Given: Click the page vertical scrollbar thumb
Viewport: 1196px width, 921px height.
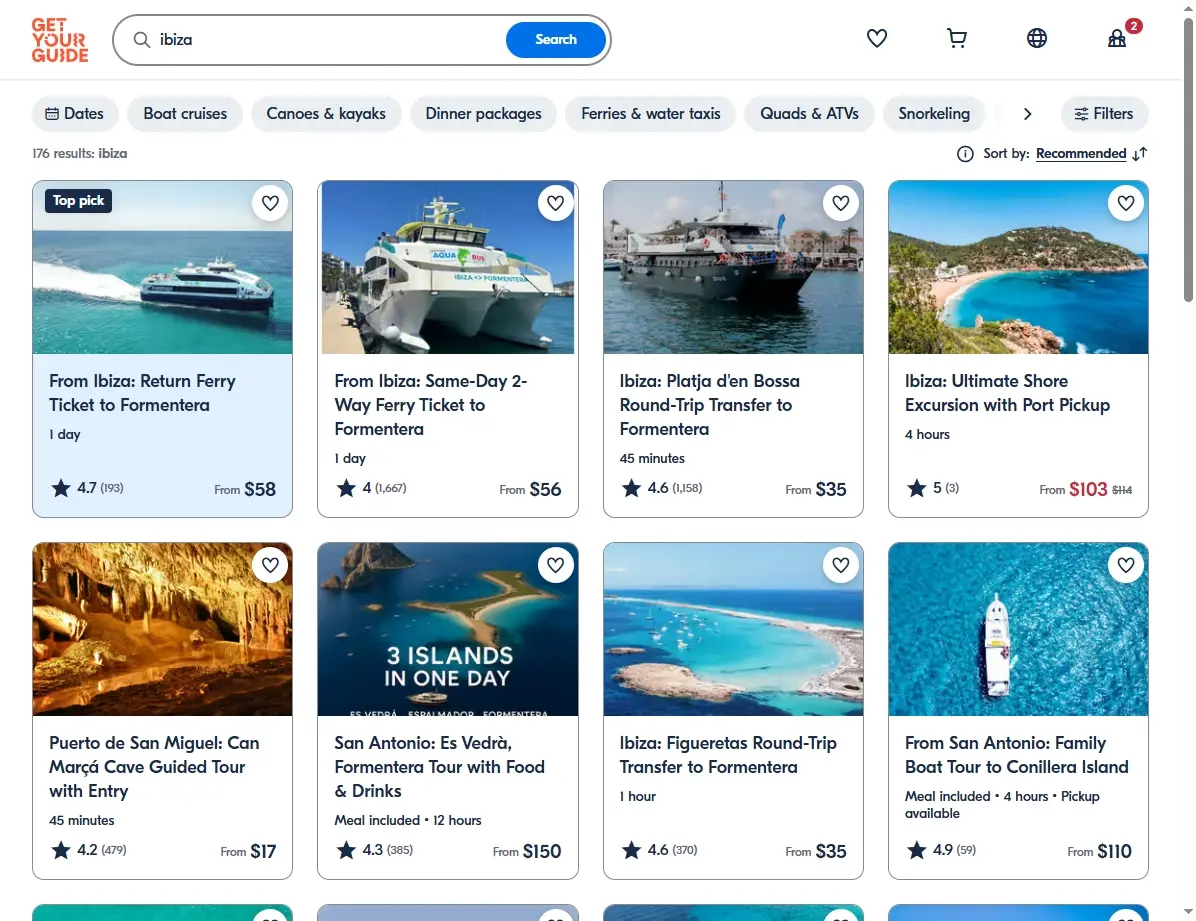Looking at the screenshot, I should 1188,160.
